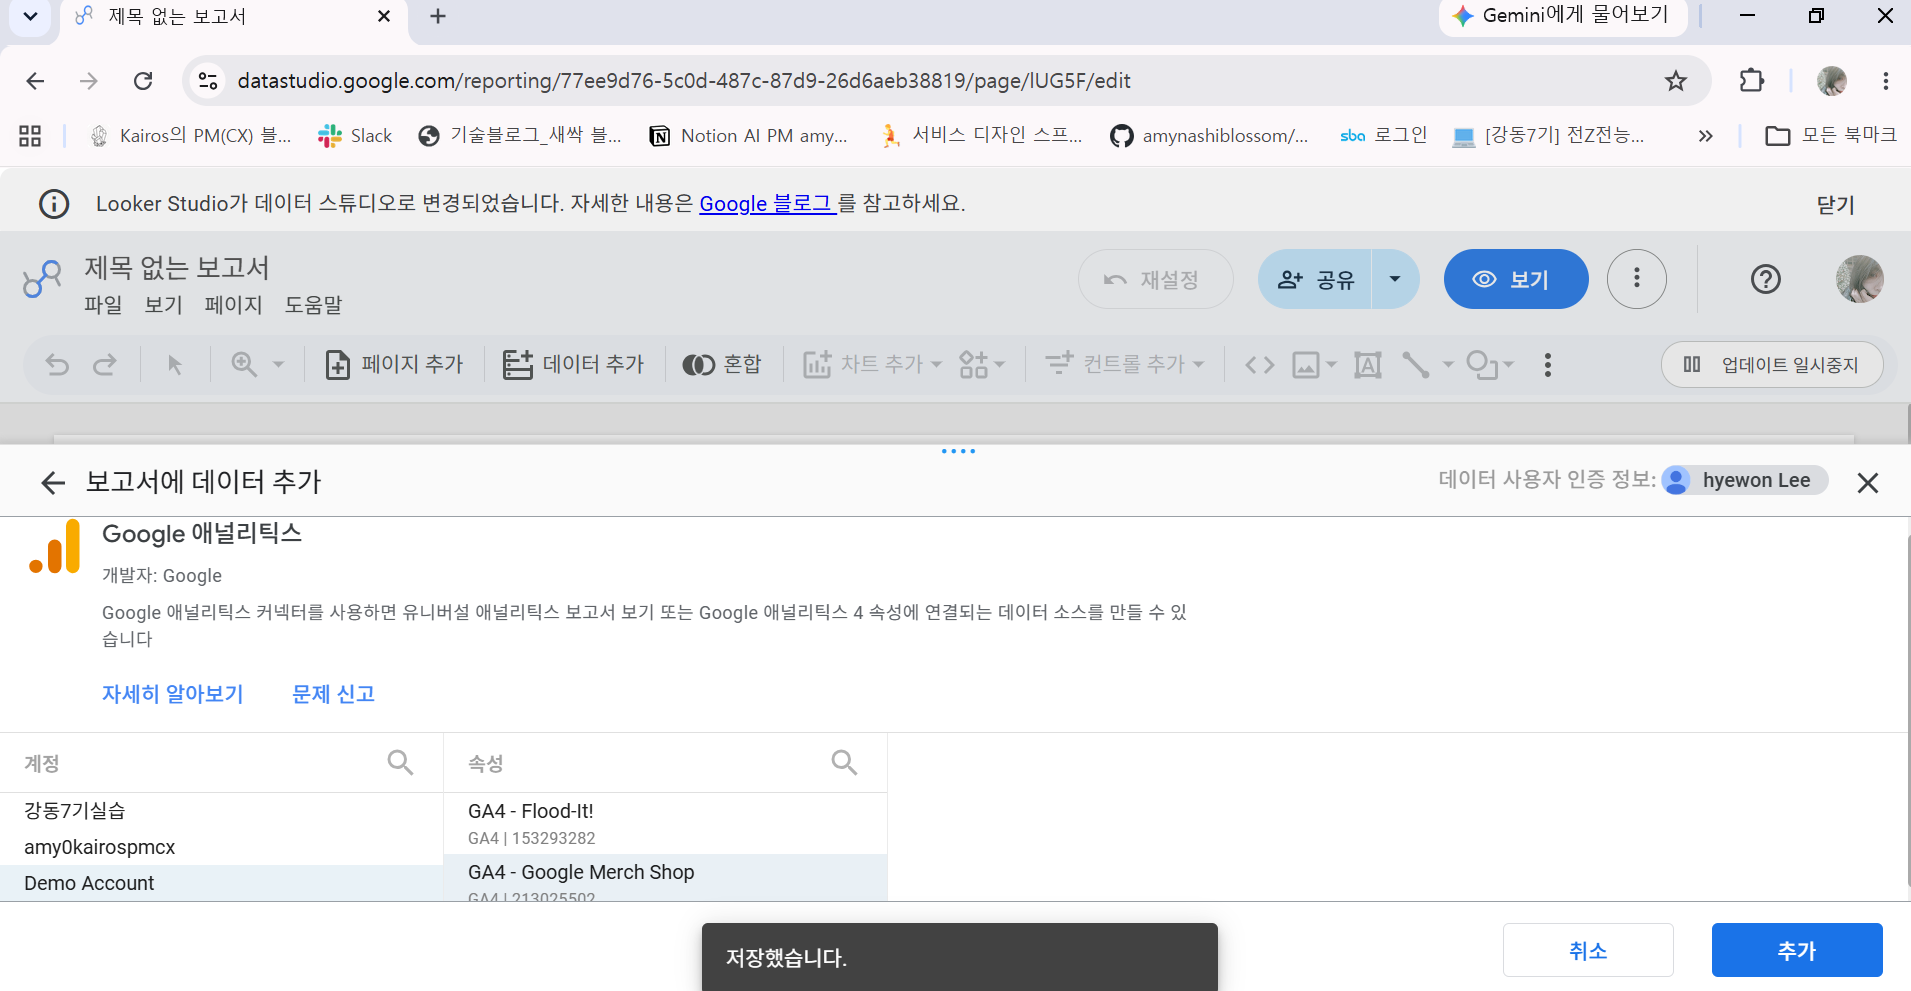Image resolution: width=1911 pixels, height=991 pixels.
Task: Click the Data Studio logo icon
Action: tap(42, 279)
